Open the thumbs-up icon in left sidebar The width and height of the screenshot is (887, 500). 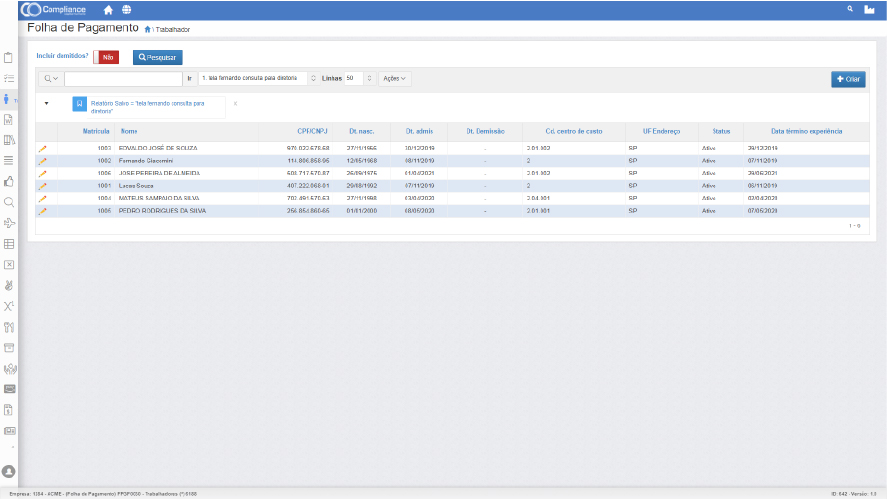click(9, 181)
